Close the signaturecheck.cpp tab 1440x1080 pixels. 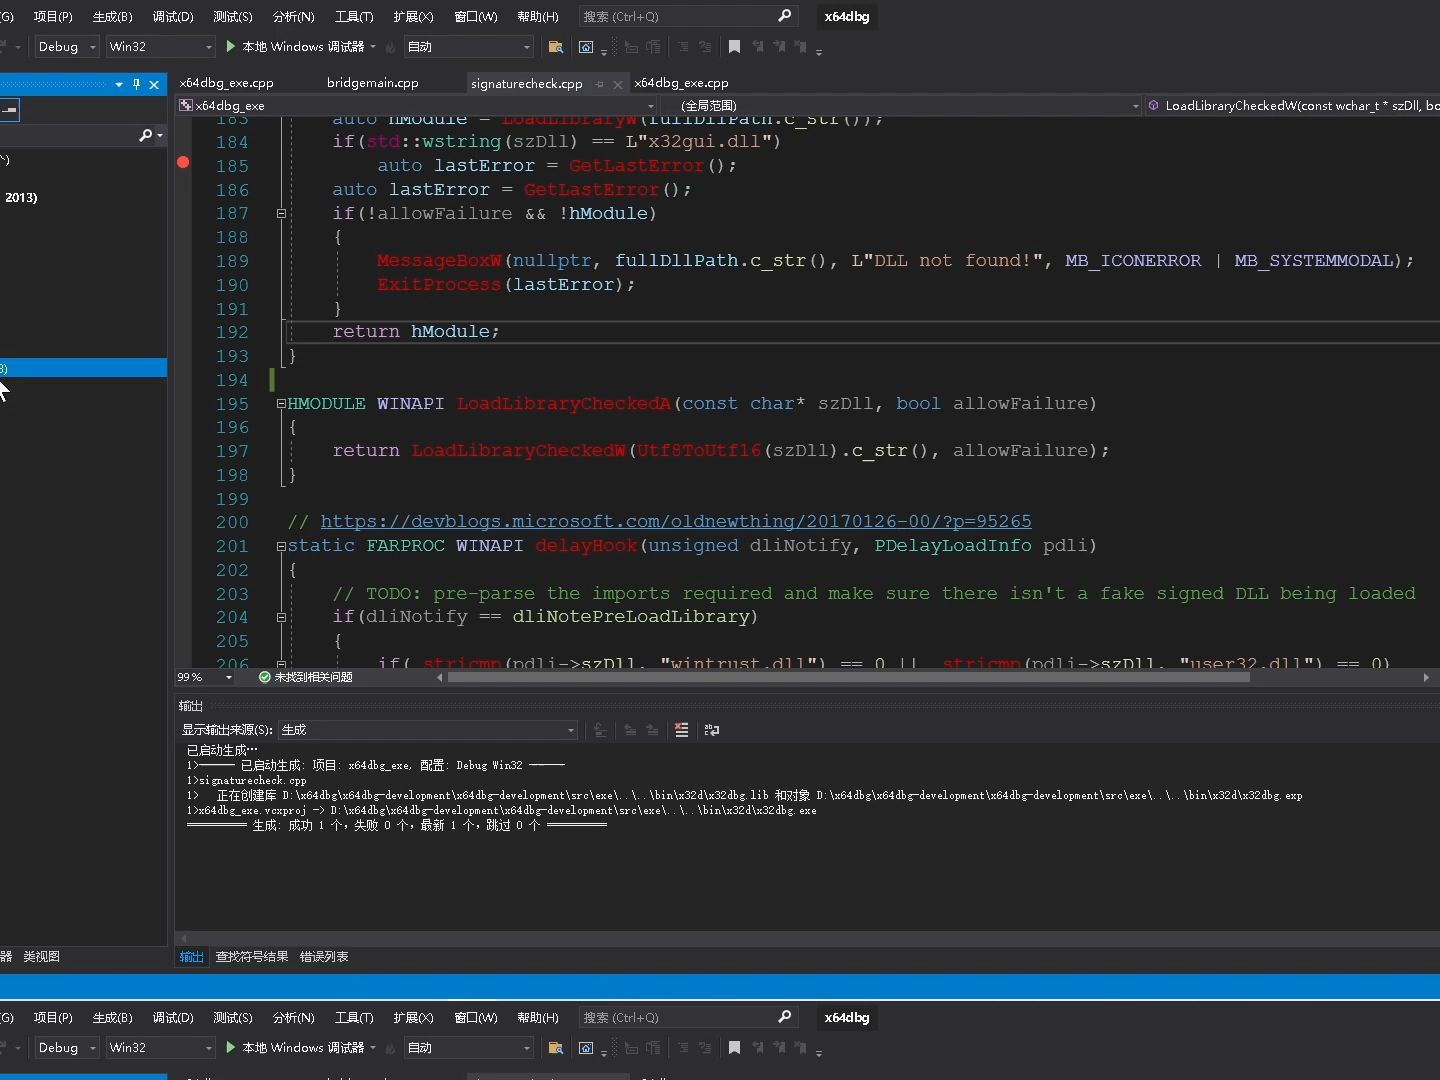coord(618,84)
